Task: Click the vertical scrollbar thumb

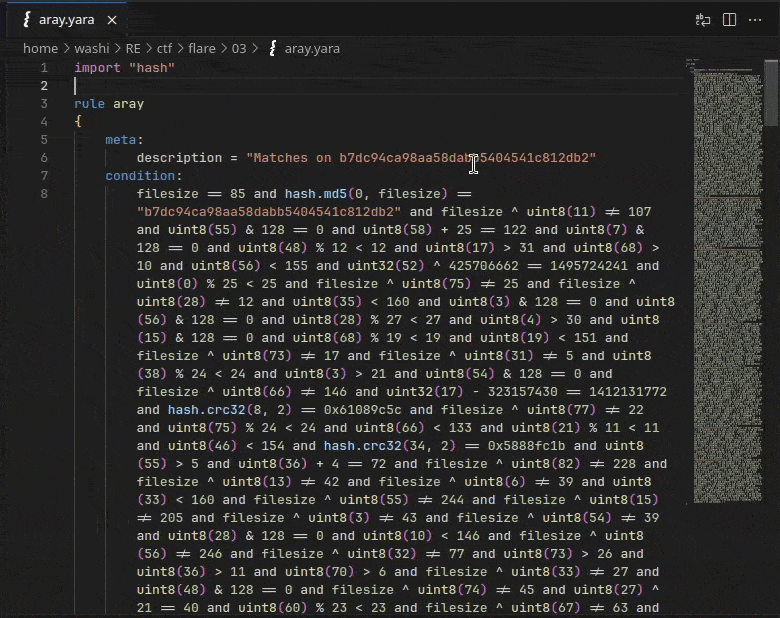Action: (x=772, y=93)
